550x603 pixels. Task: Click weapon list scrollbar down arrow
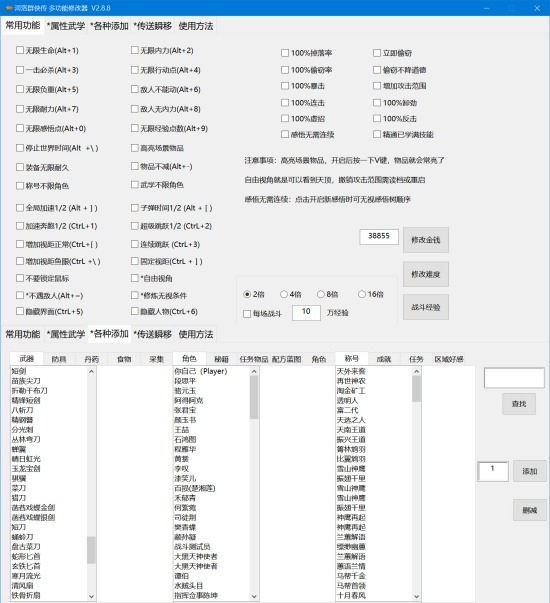pos(91,596)
